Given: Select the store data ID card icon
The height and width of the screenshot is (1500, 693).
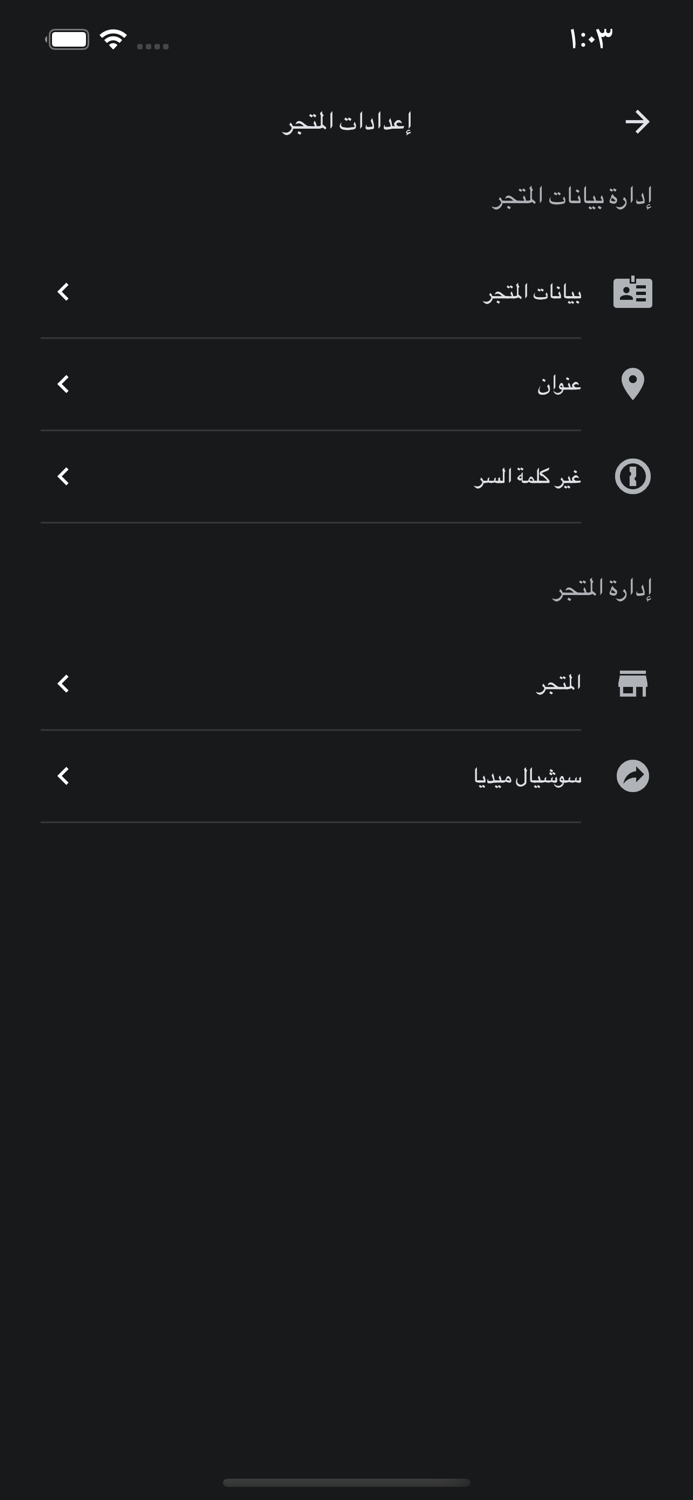Looking at the screenshot, I should click(x=632, y=292).
